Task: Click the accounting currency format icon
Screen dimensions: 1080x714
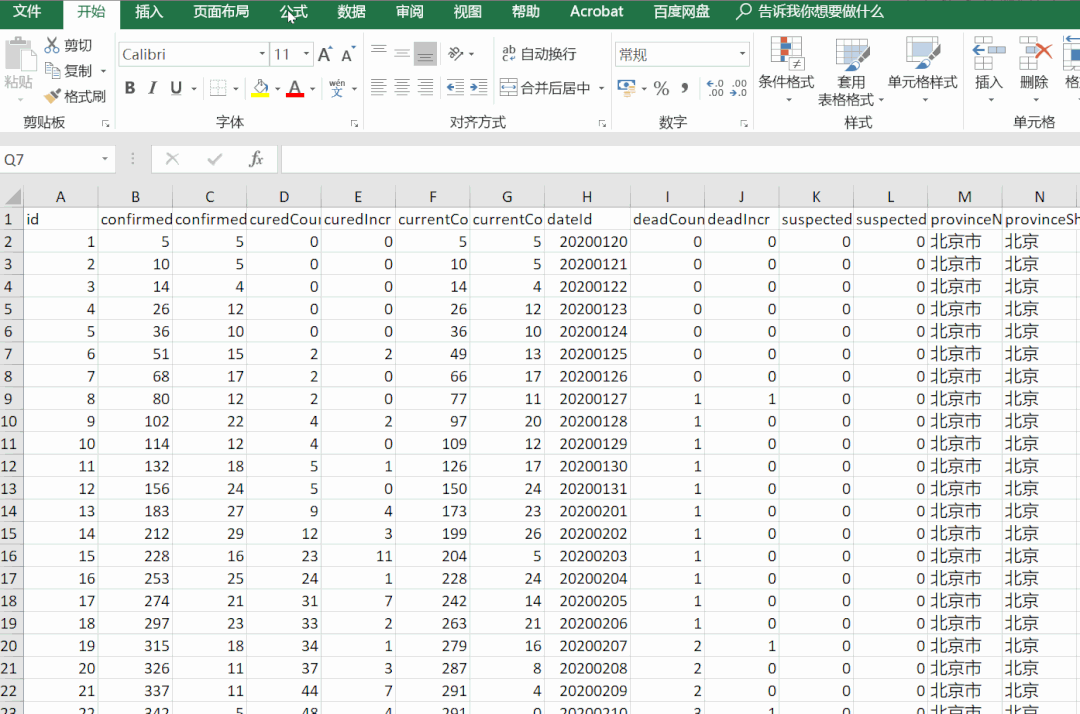Action: tap(626, 88)
